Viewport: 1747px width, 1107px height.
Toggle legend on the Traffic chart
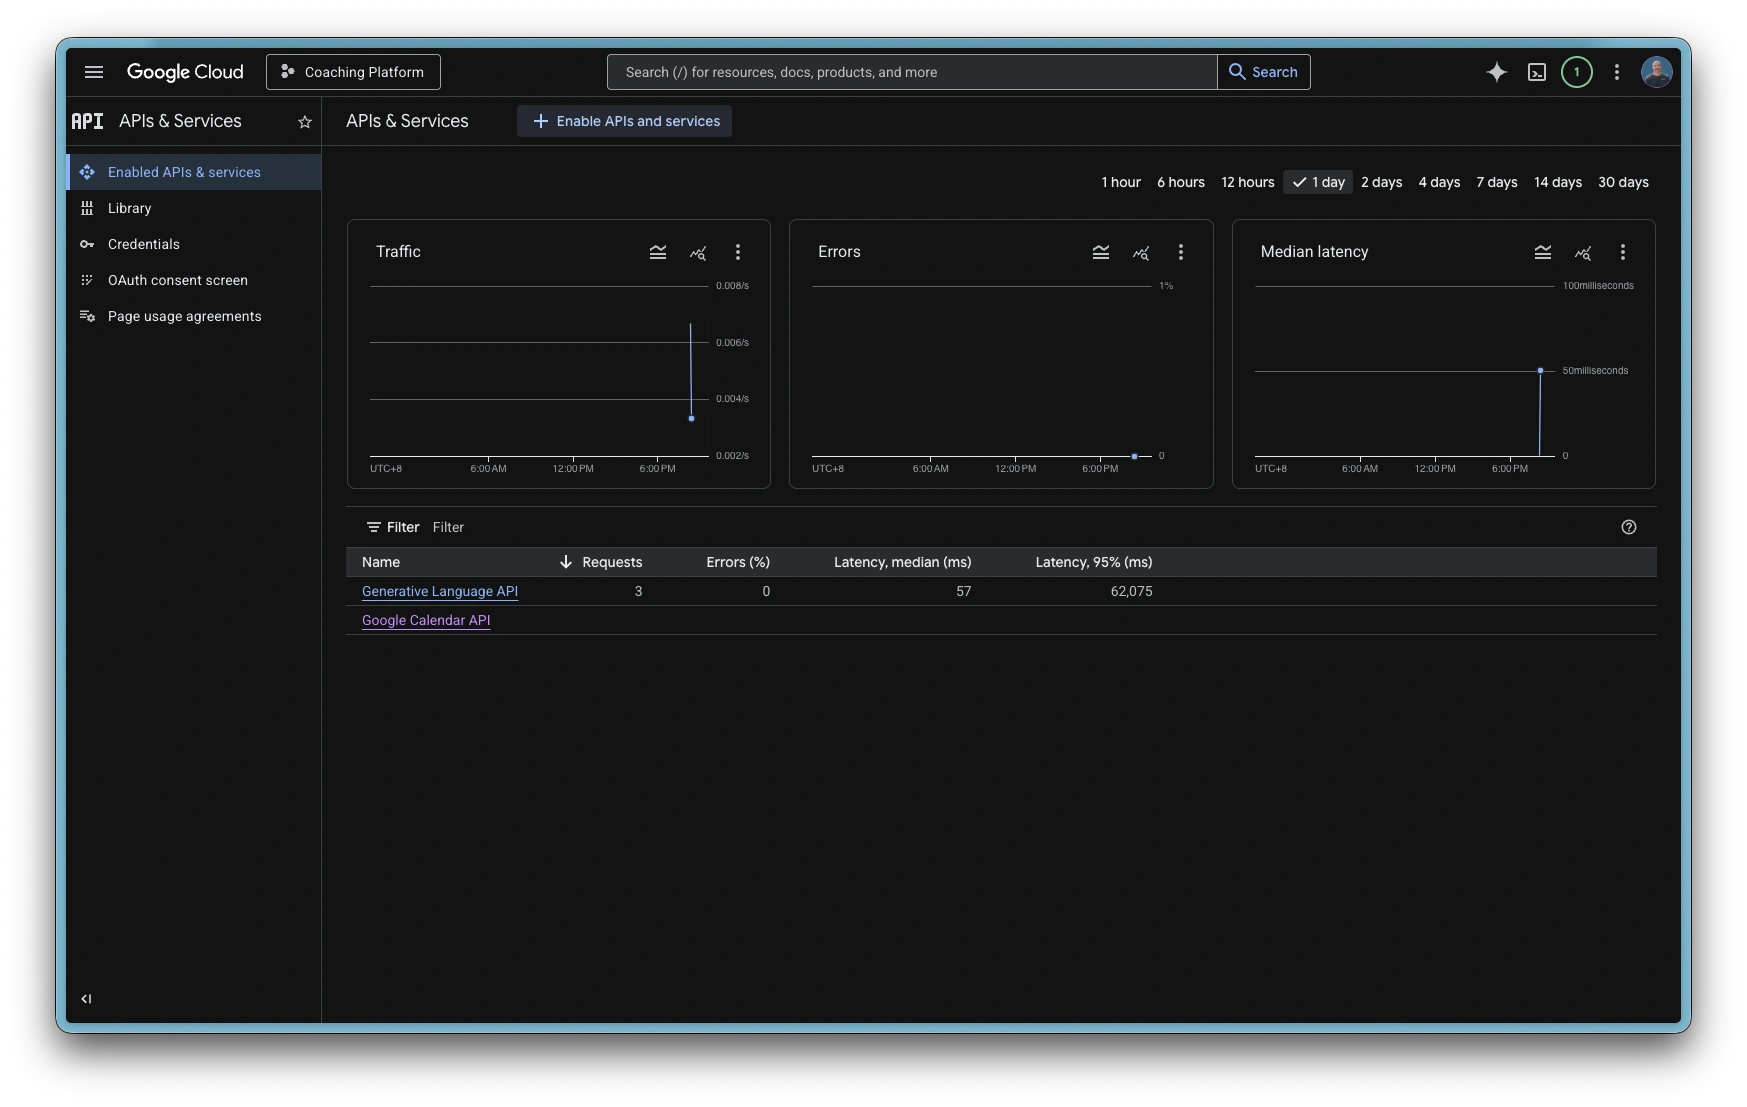click(x=658, y=253)
